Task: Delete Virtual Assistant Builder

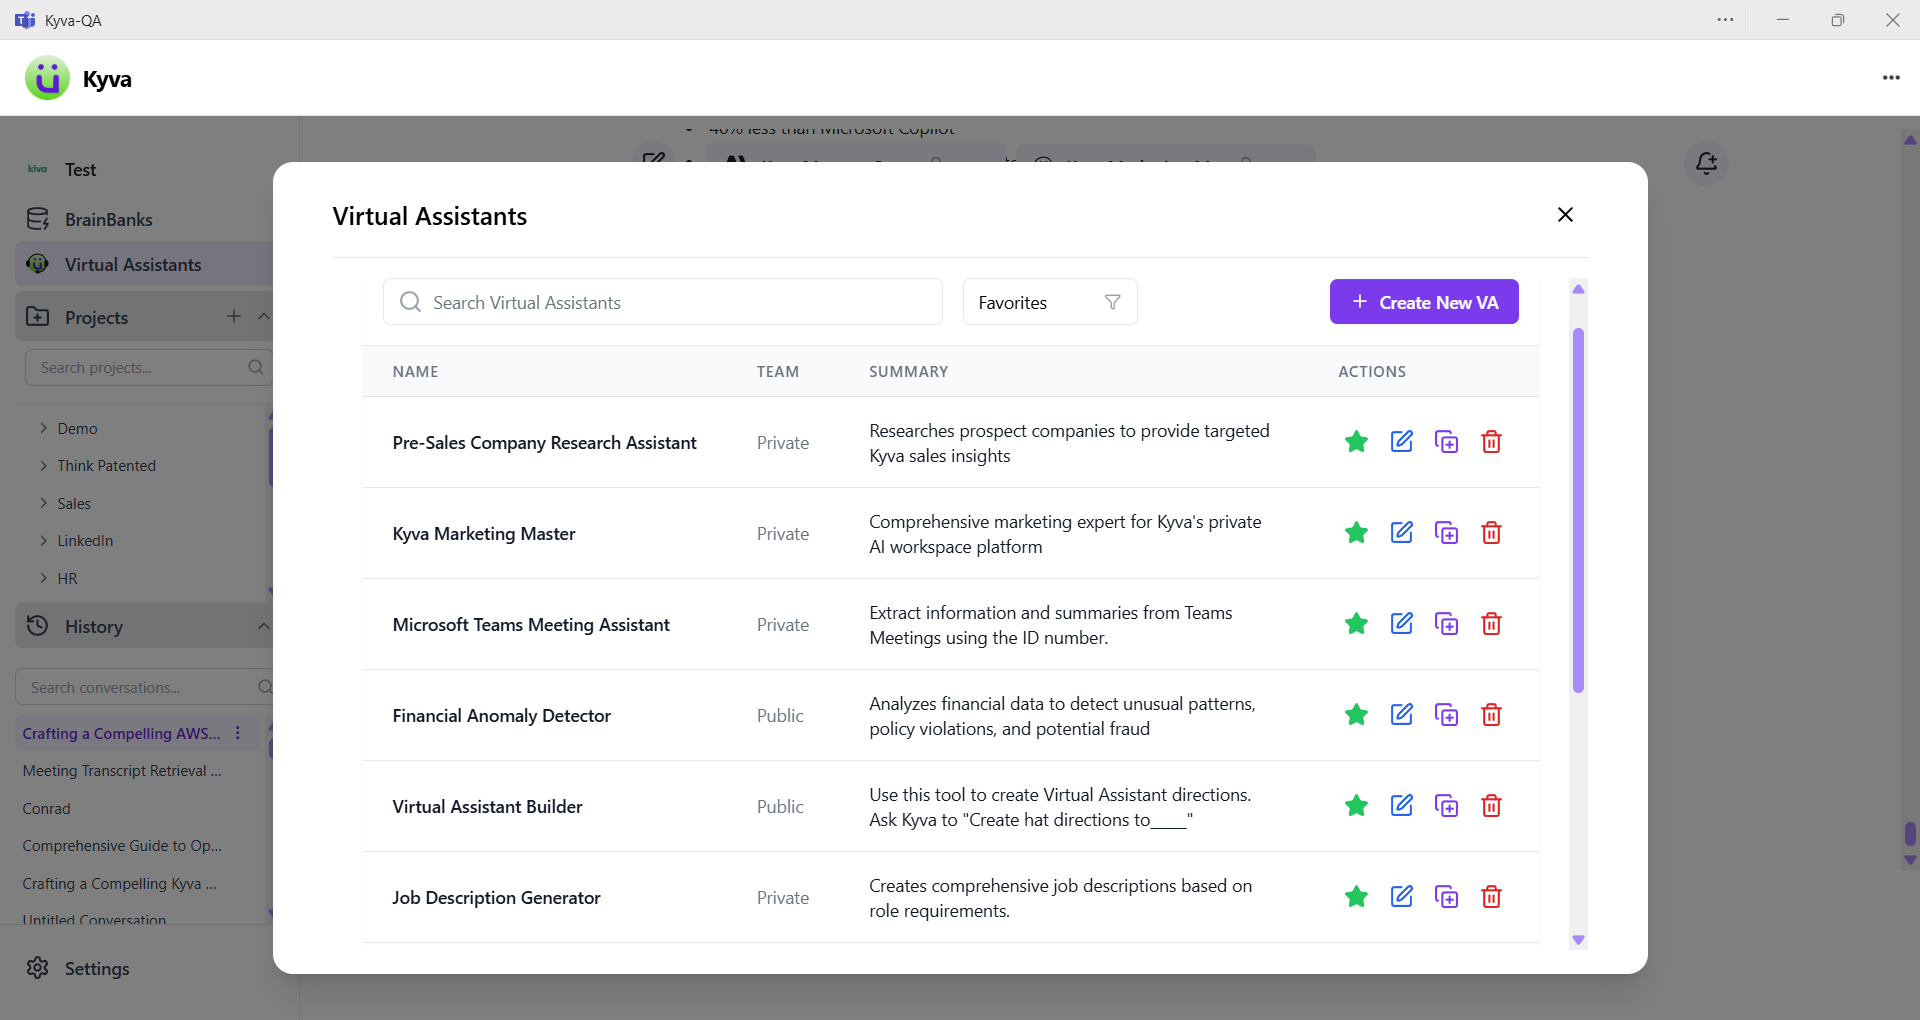Action: point(1491,806)
